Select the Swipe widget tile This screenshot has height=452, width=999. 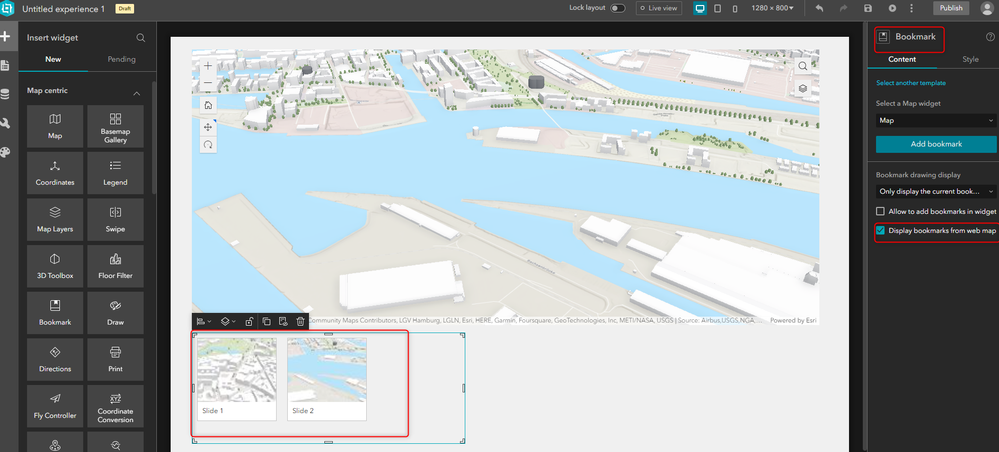[115, 219]
